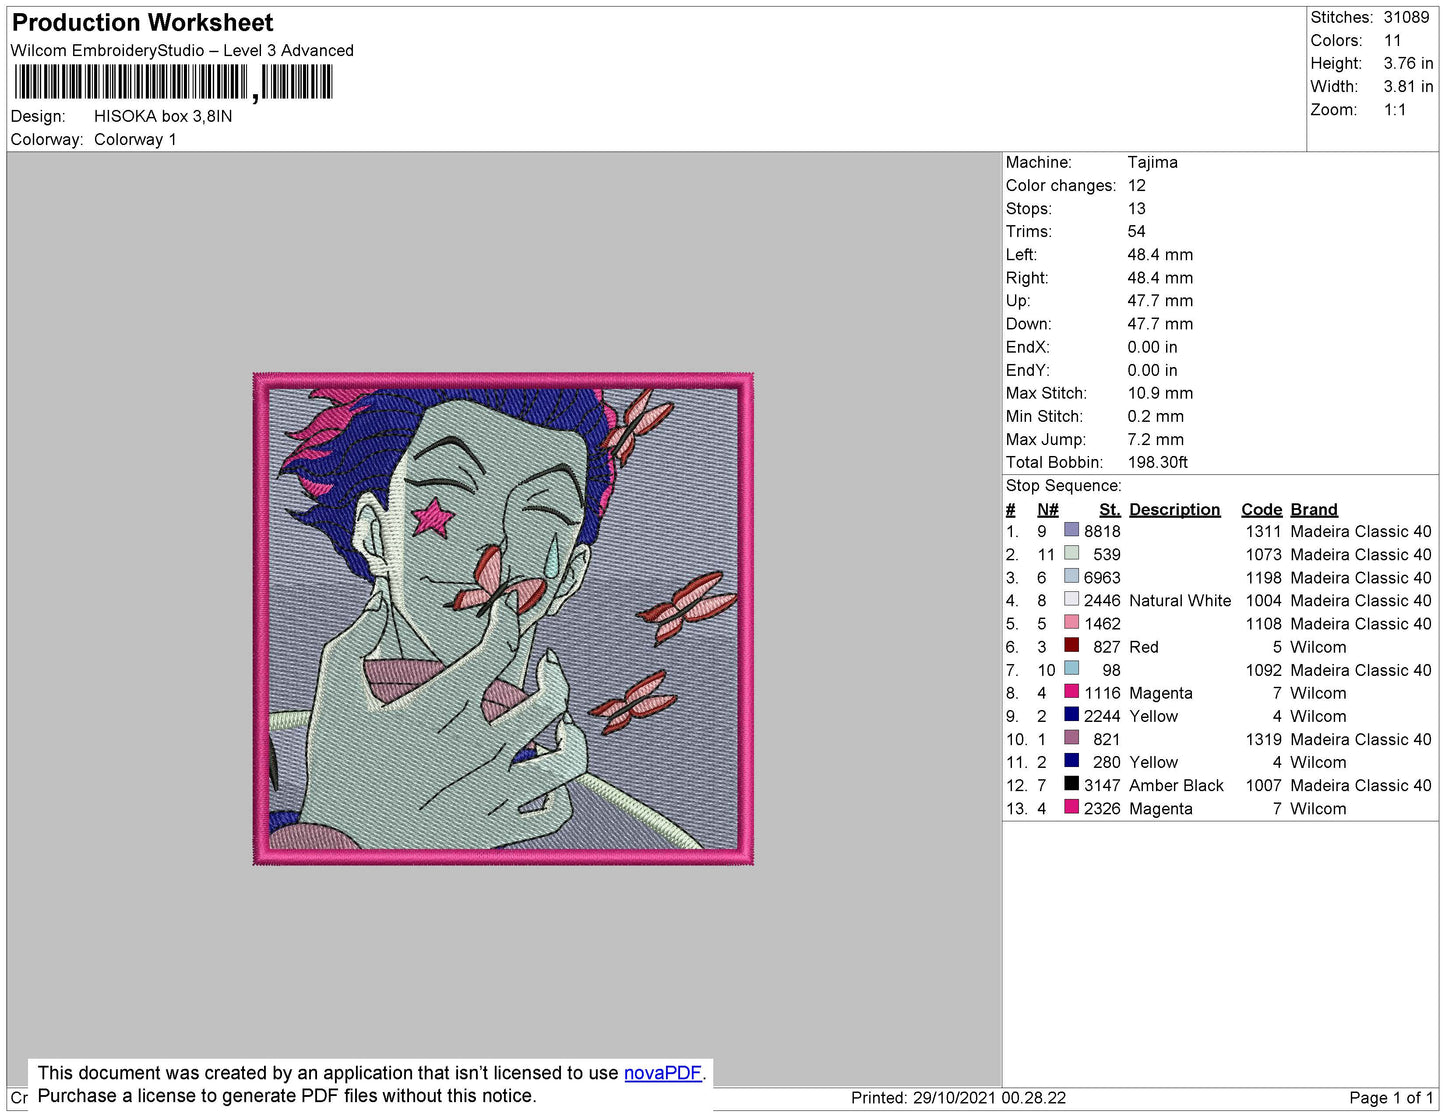Select stitch count '3147' in stop 12
This screenshot has height=1117, width=1445.
pyautogui.click(x=1102, y=785)
